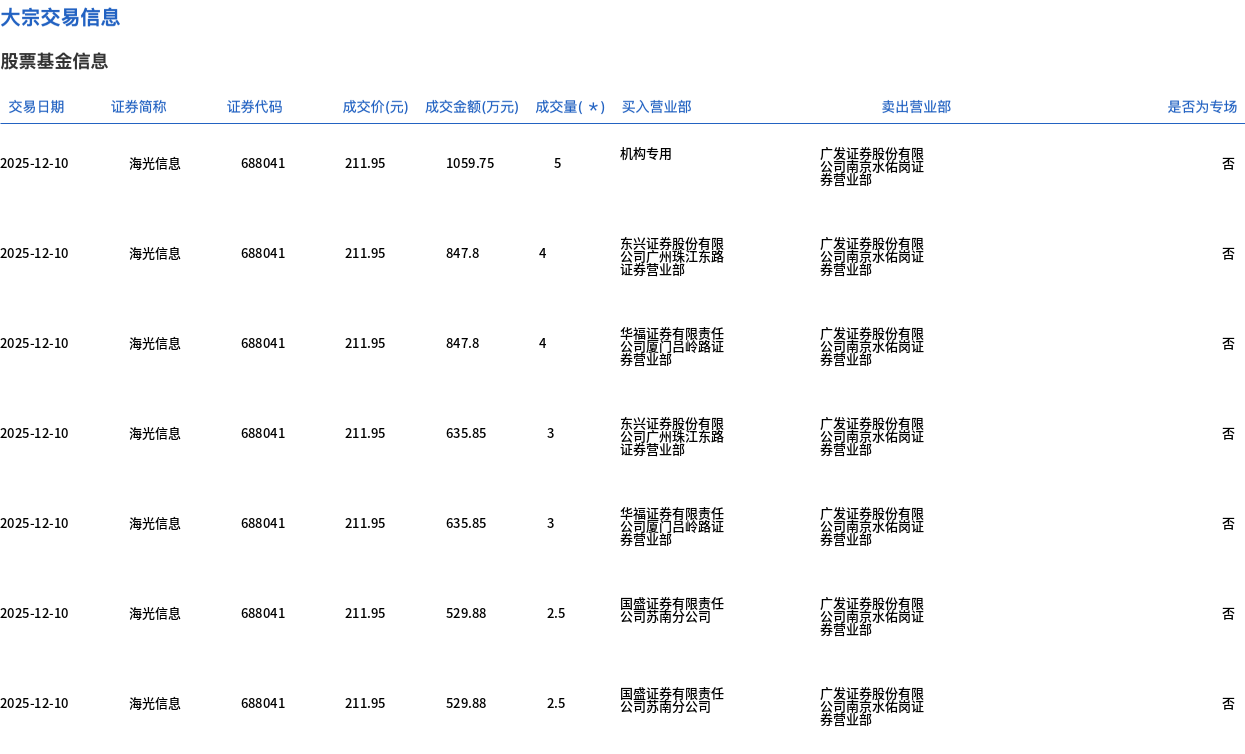Select the 机构专用 buyer cell

click(646, 154)
